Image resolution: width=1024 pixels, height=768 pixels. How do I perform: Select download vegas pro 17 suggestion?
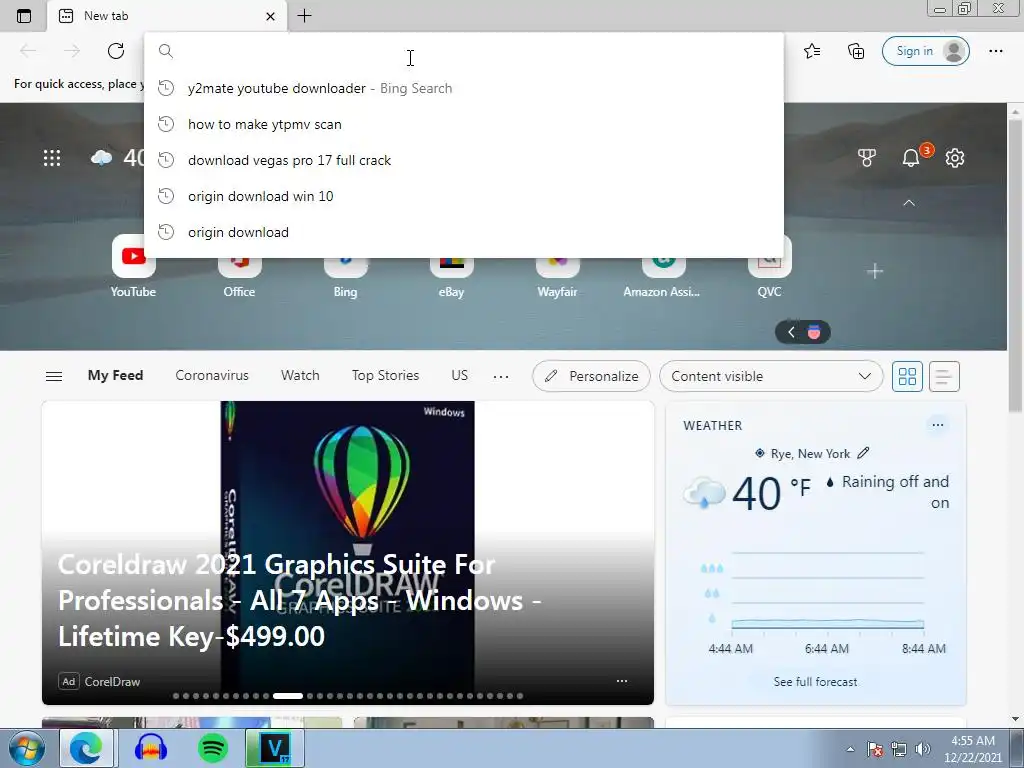(464, 160)
